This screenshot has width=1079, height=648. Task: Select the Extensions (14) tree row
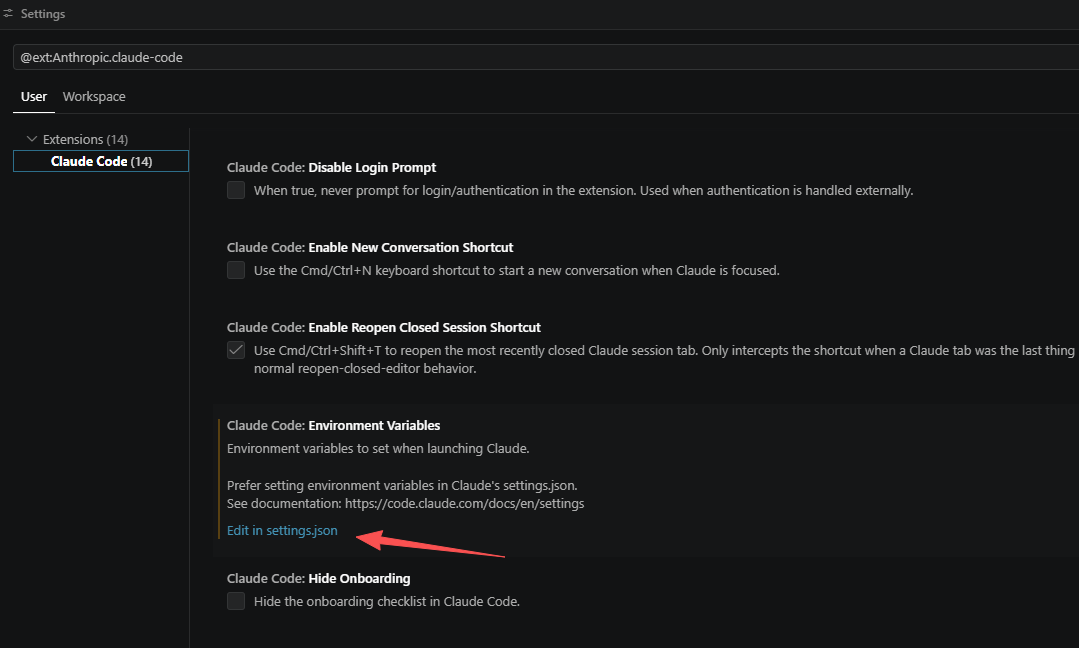[x=100, y=140]
